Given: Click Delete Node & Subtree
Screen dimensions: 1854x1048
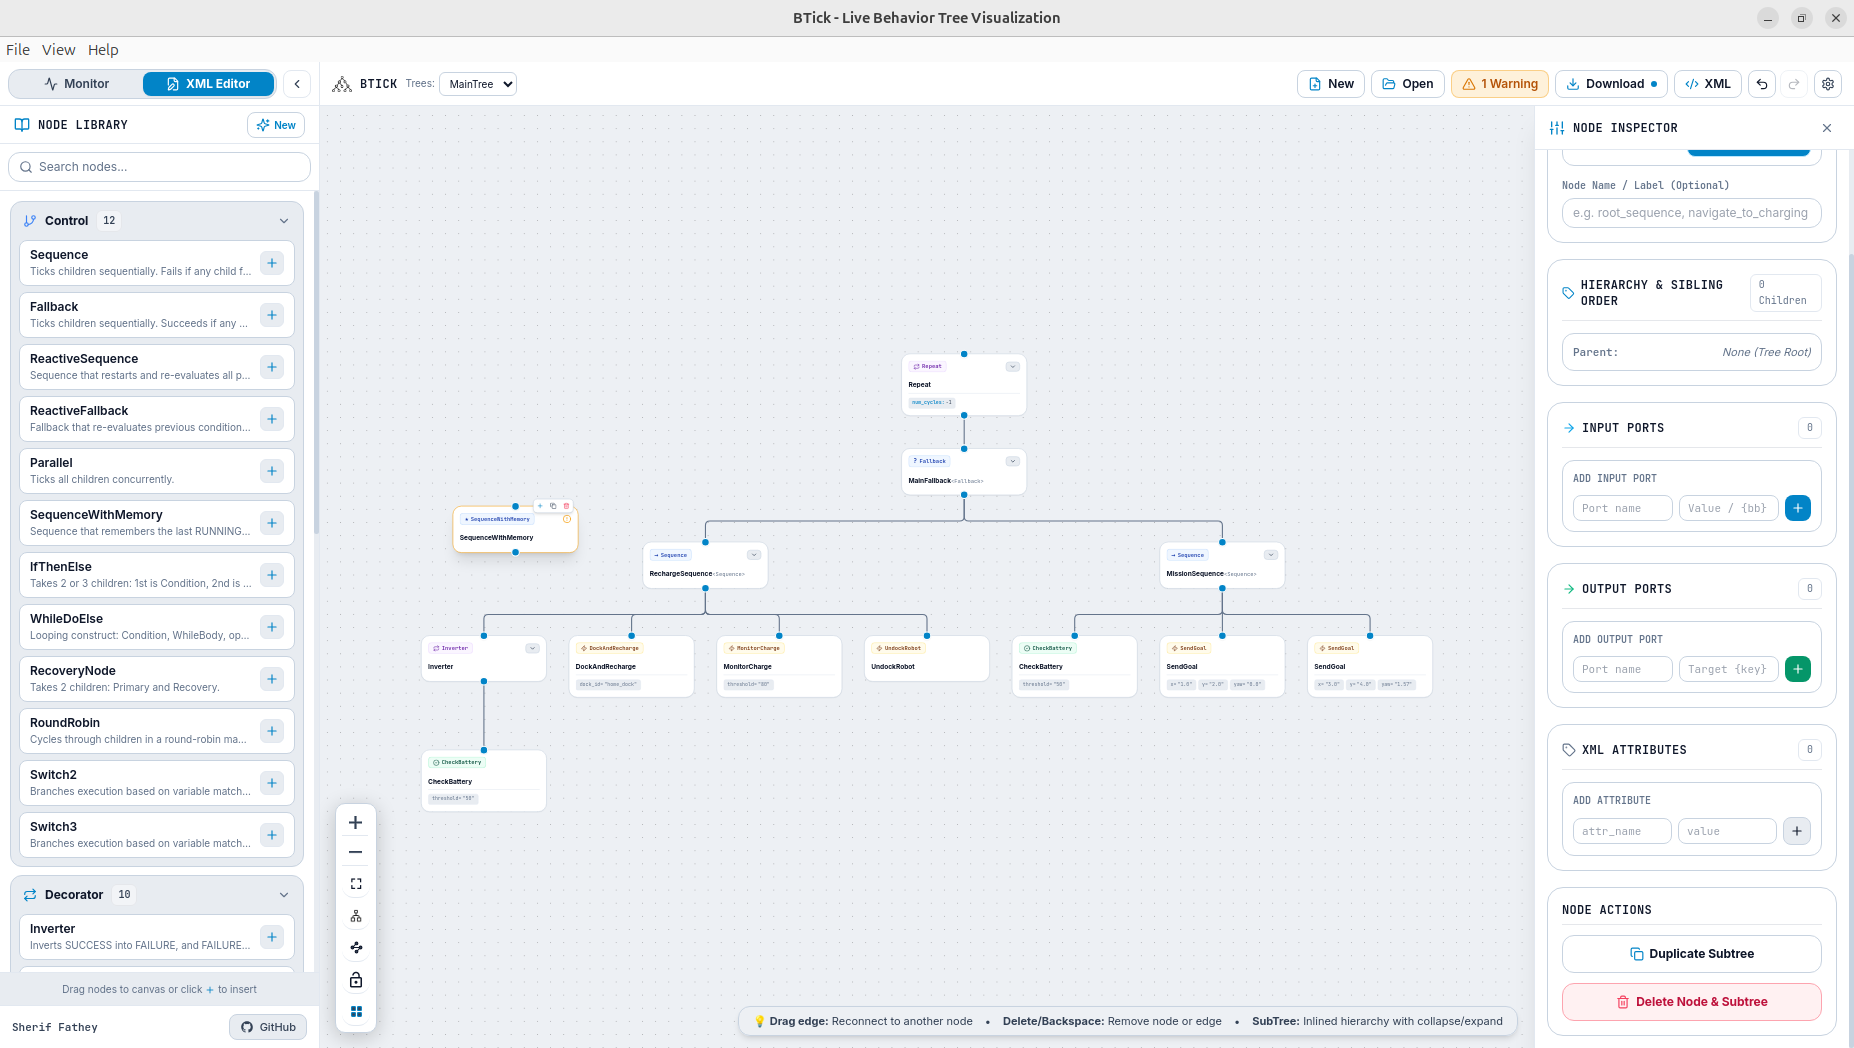Looking at the screenshot, I should point(1691,1002).
